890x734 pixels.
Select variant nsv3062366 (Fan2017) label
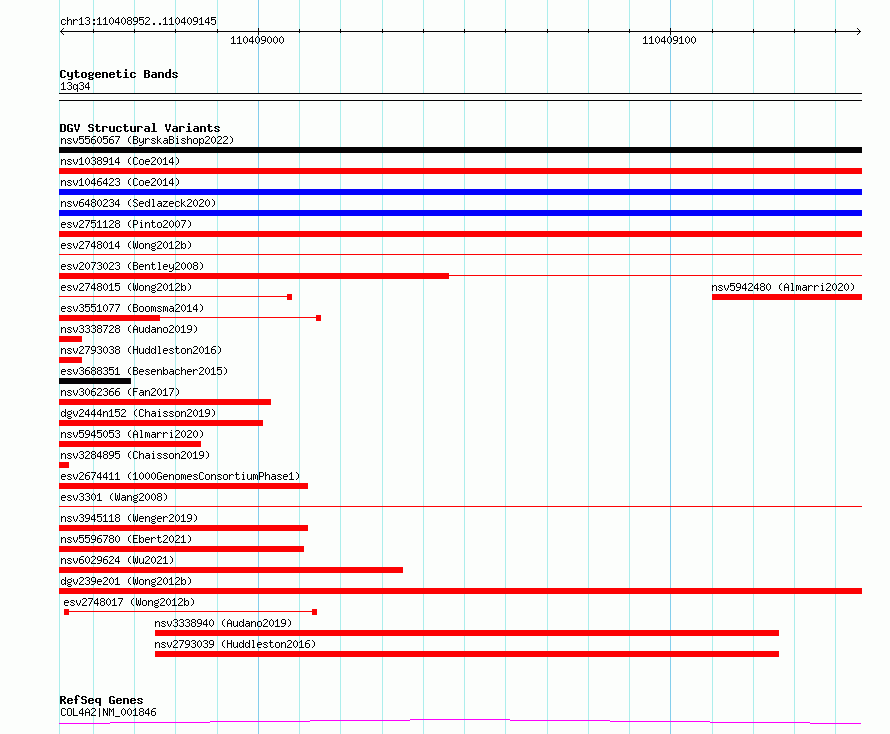click(x=120, y=392)
